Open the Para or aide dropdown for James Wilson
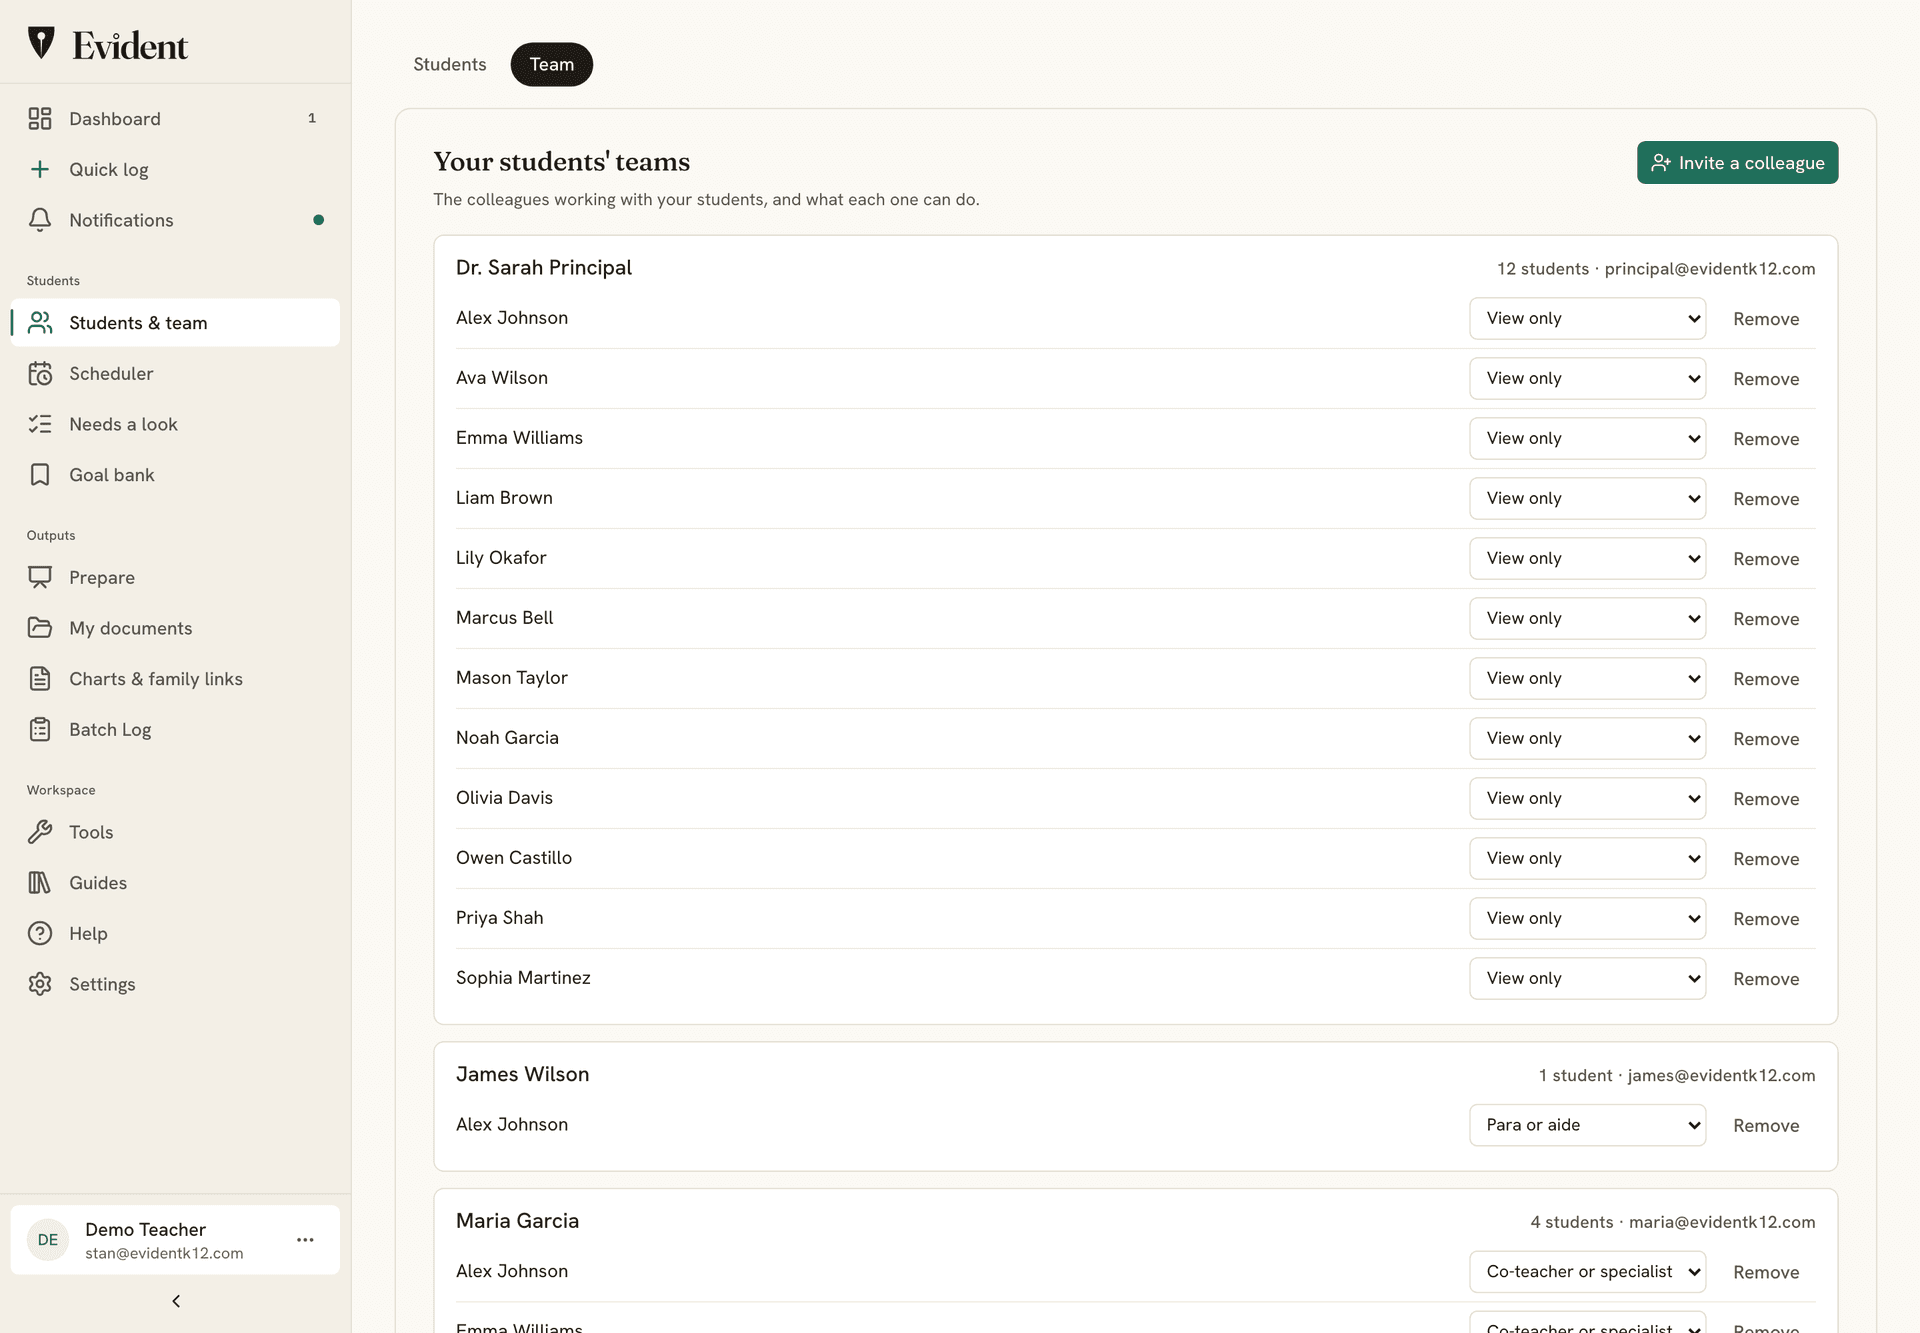This screenshot has height=1333, width=1920. point(1587,1125)
